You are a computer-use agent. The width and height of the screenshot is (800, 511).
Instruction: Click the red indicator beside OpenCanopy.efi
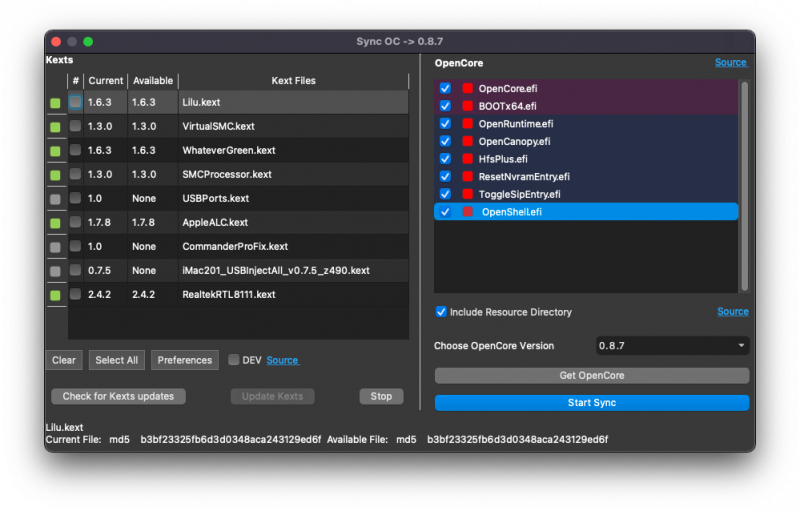click(467, 141)
